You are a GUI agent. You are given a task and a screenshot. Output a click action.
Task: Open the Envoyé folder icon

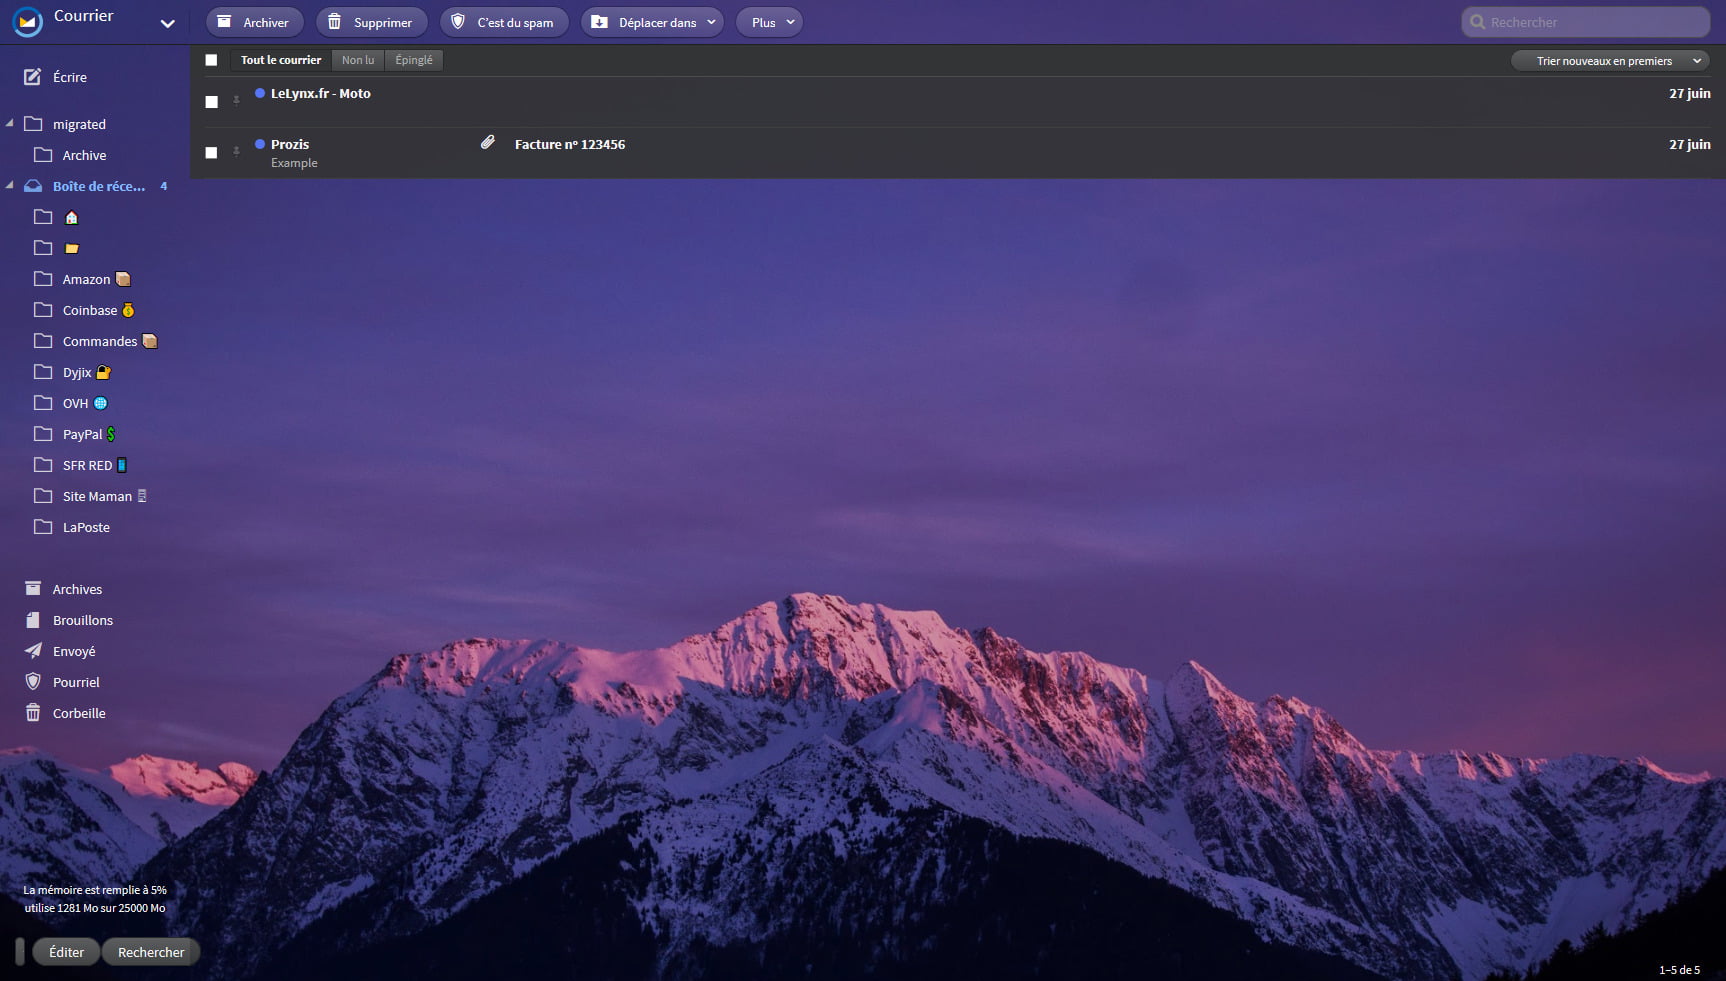33,651
